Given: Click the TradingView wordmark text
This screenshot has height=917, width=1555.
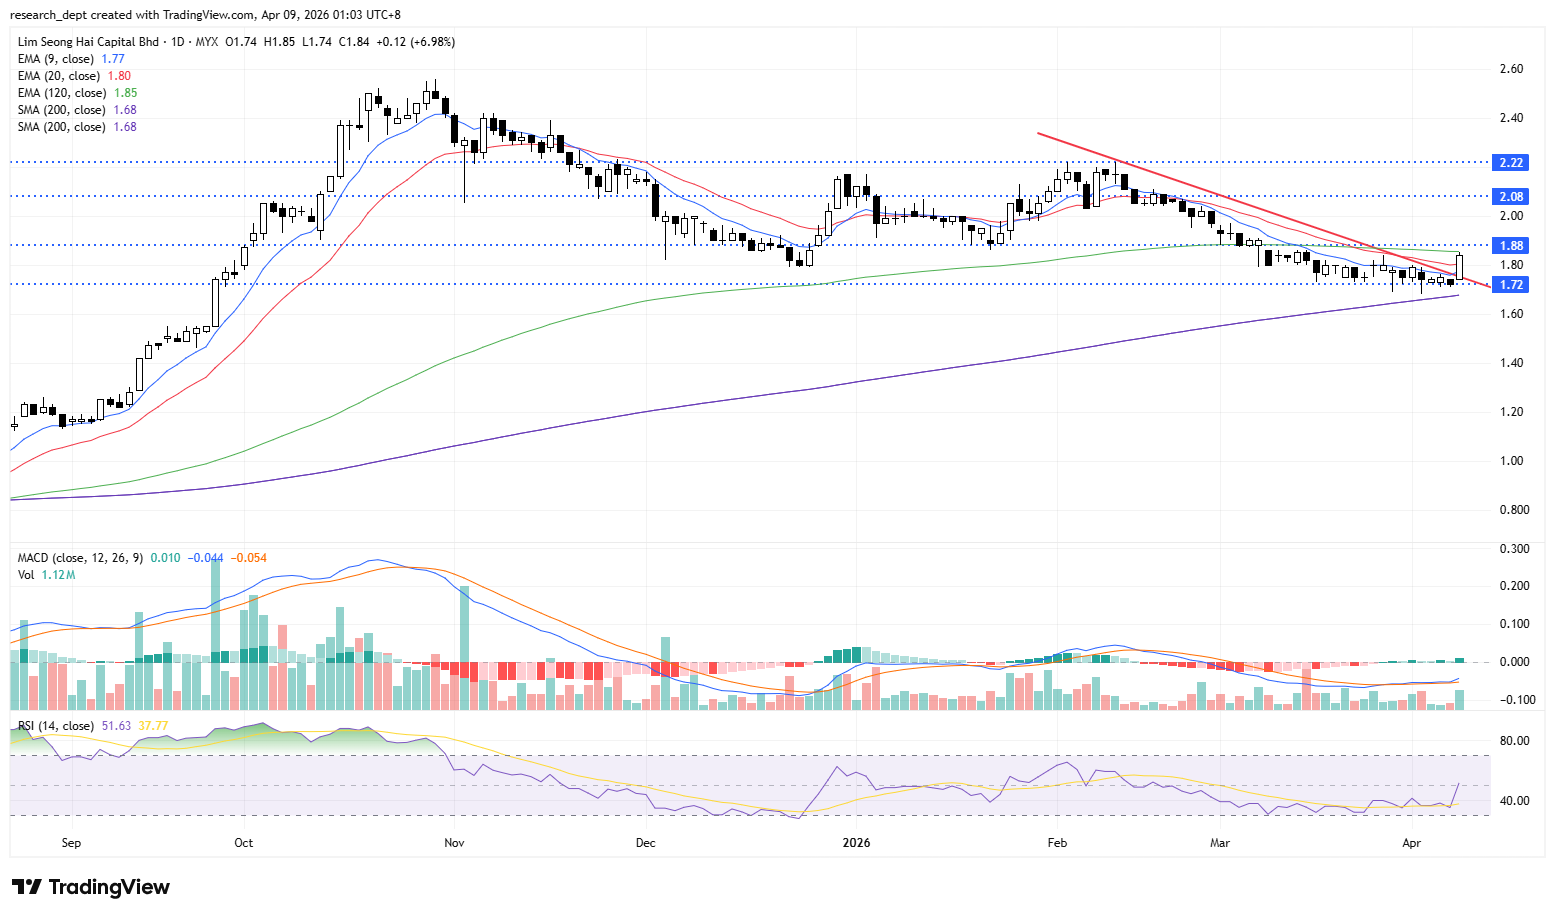Looking at the screenshot, I should 109,887.
